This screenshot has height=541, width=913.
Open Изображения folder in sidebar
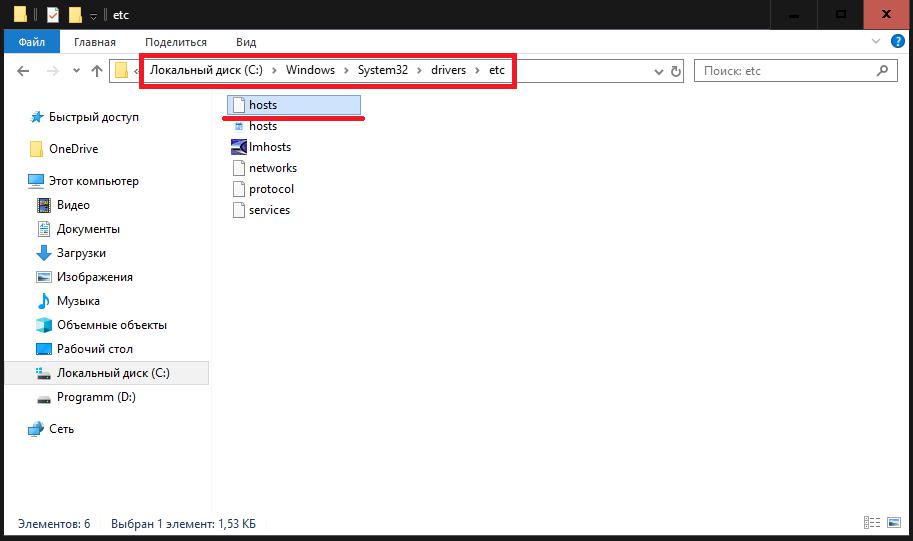pos(94,277)
